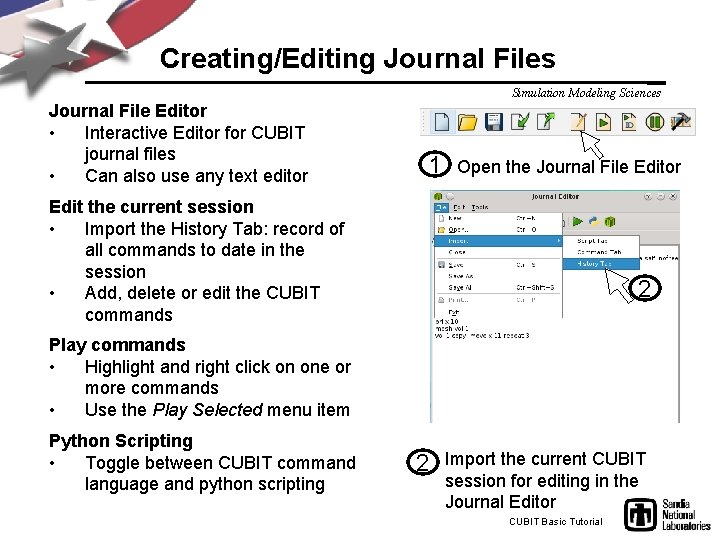This screenshot has height=540, width=720.
Task: Open the Tools menu in Journal Editor
Action: (x=479, y=208)
